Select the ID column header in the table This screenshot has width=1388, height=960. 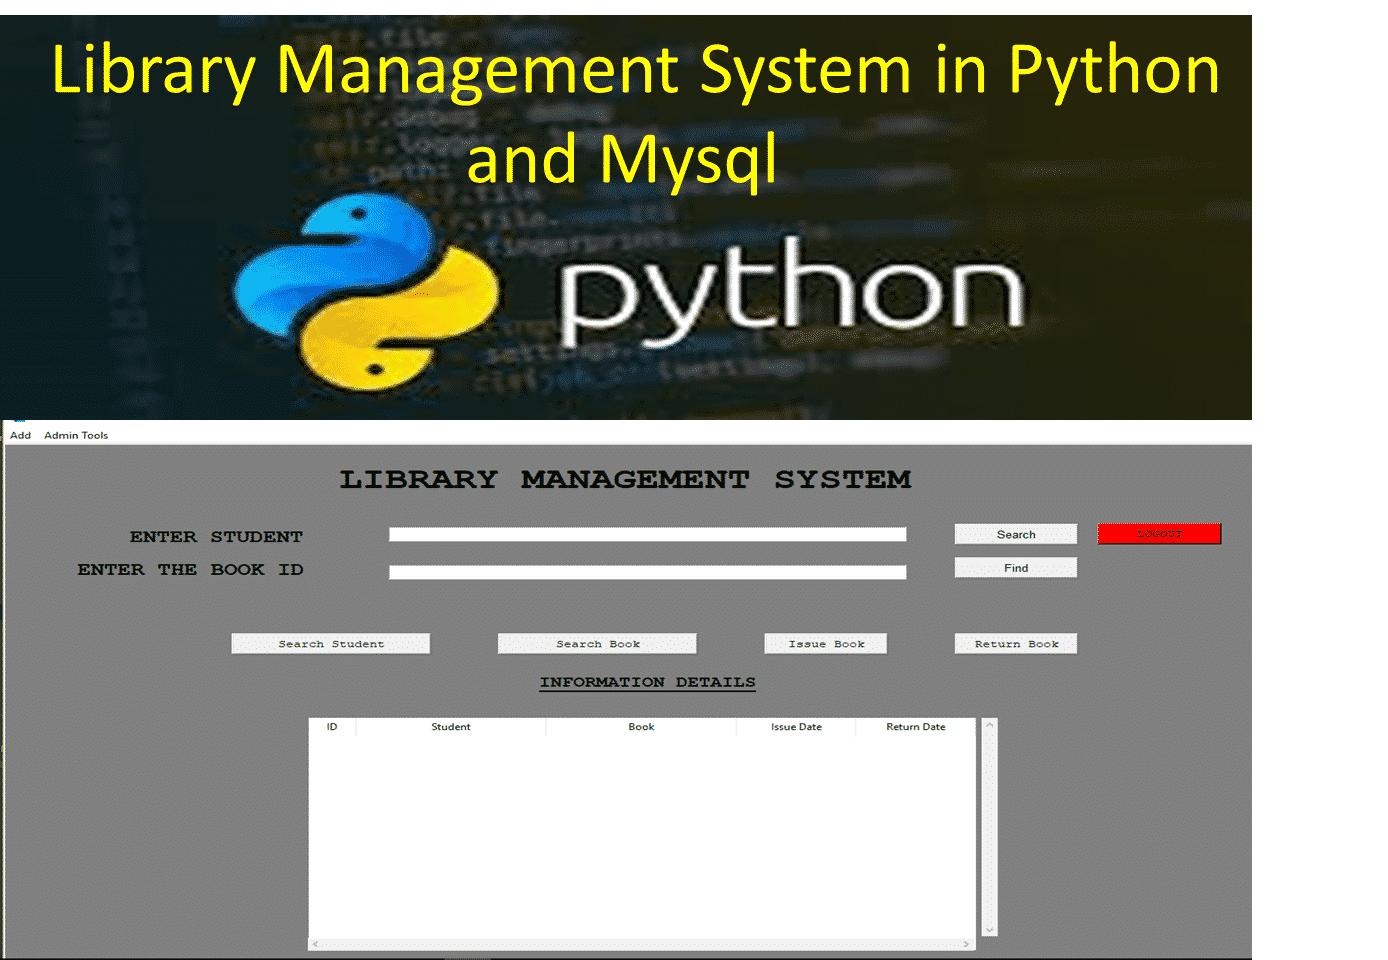click(x=331, y=727)
